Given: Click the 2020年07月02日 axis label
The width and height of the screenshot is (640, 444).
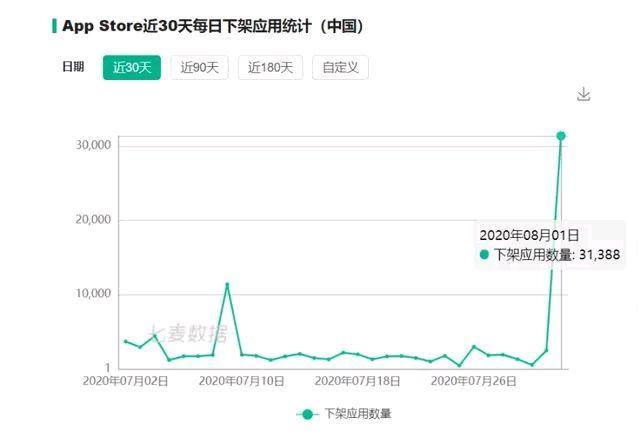Looking at the screenshot, I should tap(125, 381).
